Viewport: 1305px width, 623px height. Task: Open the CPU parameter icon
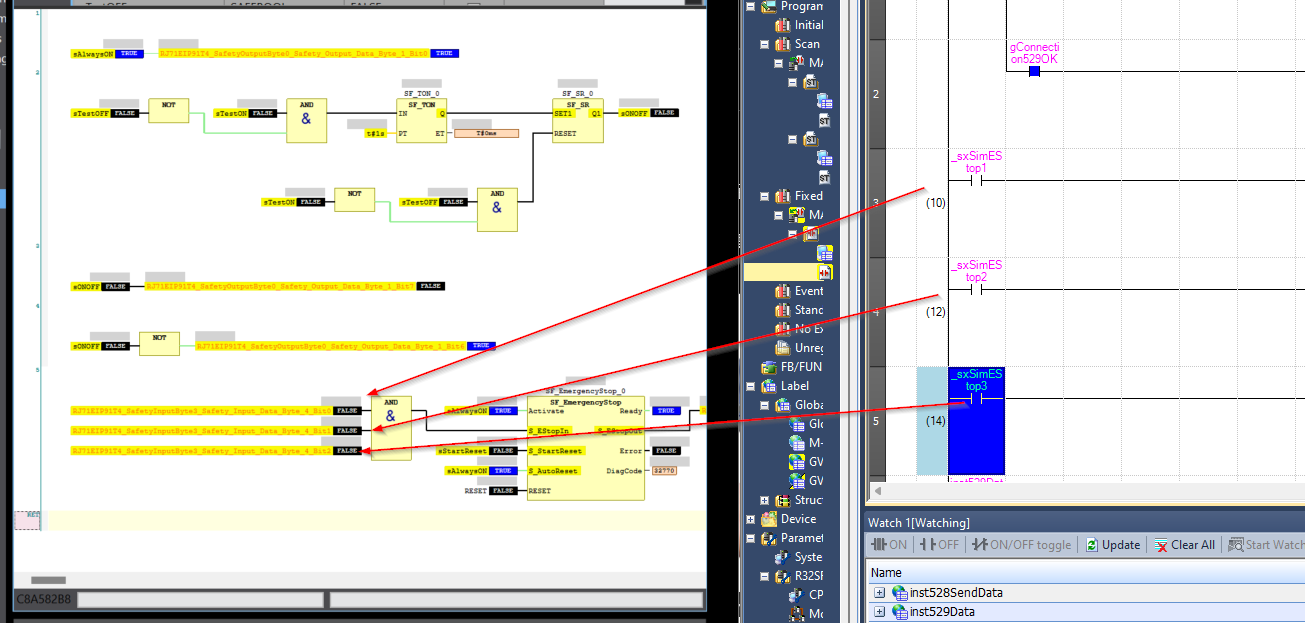click(797, 595)
